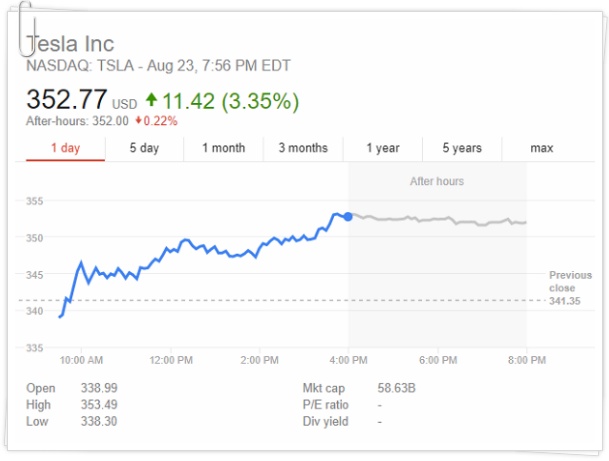Select the 1 day tab
This screenshot has height=461, width=609.
click(x=66, y=148)
